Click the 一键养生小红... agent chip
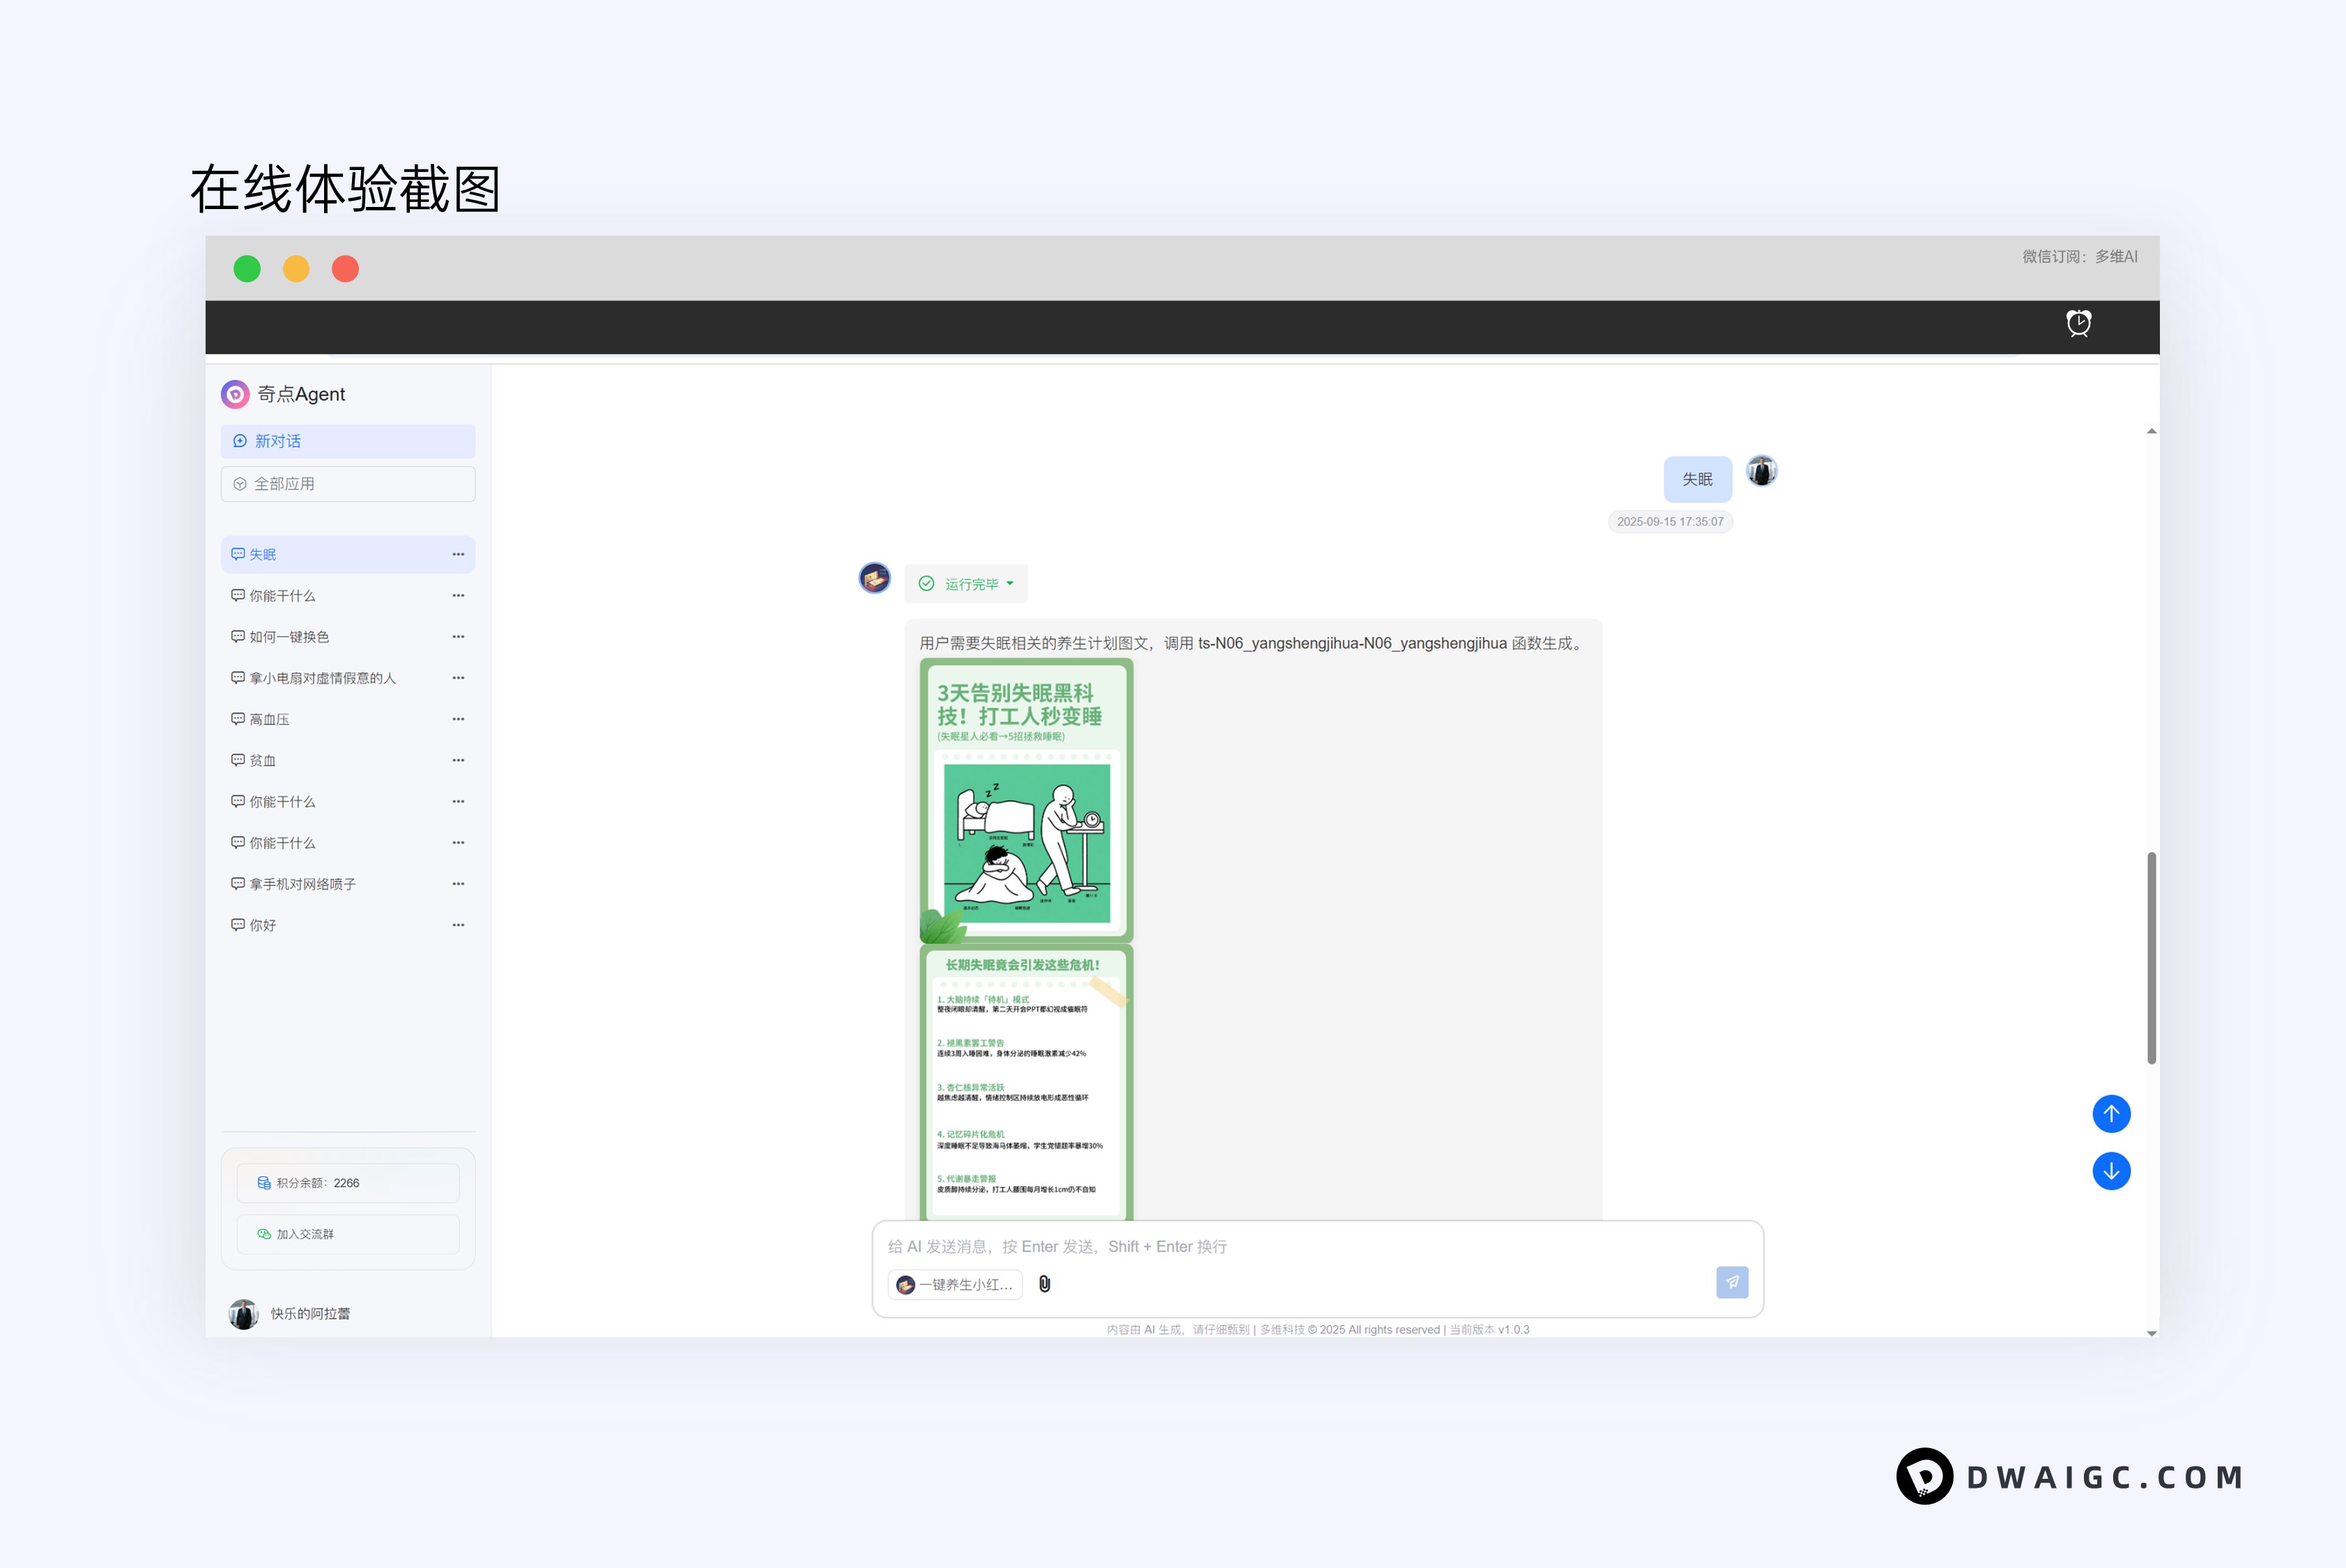Viewport: 2346px width, 1568px height. (x=954, y=1284)
